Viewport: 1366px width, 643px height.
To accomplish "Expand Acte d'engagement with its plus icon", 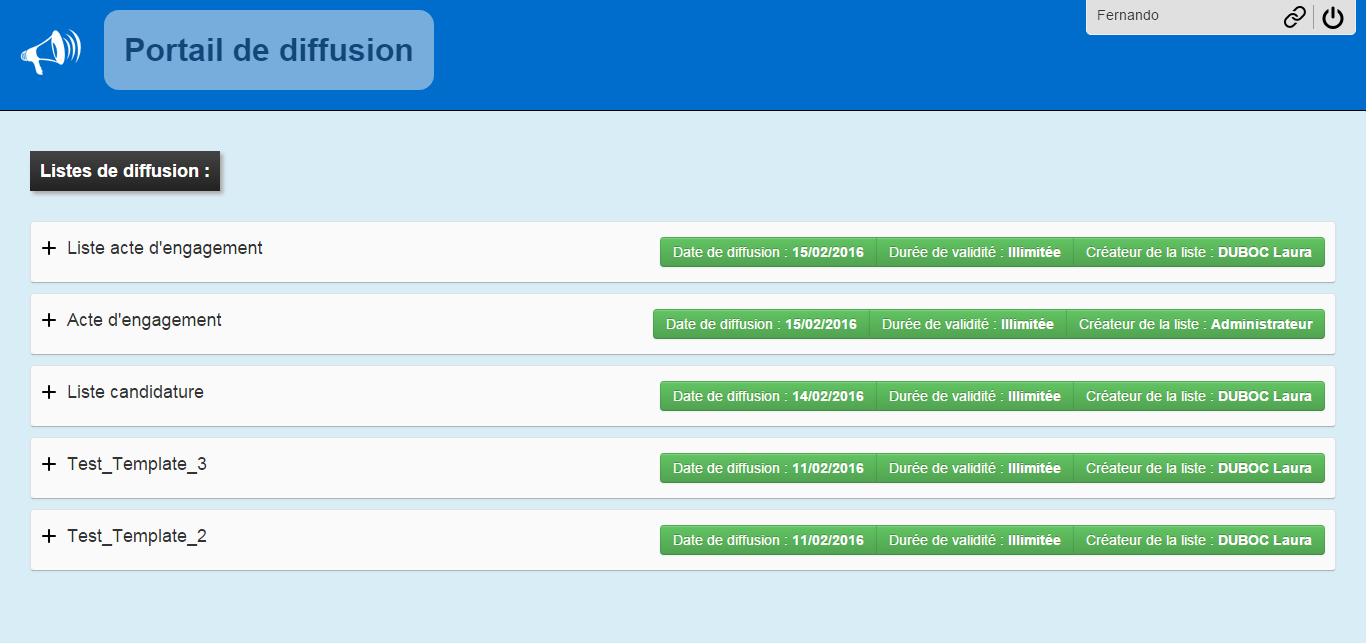I will pyautogui.click(x=49, y=320).
